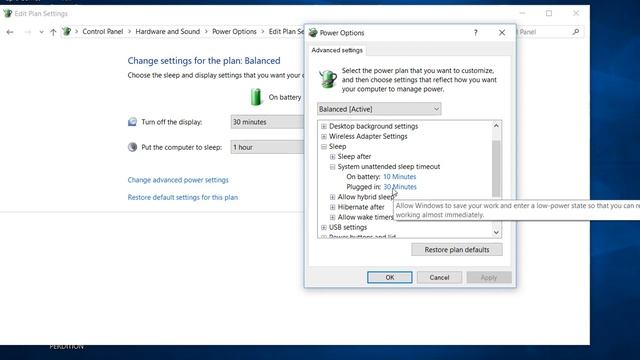Select System unattended sleep timeout label
The height and width of the screenshot is (360, 640).
point(389,167)
